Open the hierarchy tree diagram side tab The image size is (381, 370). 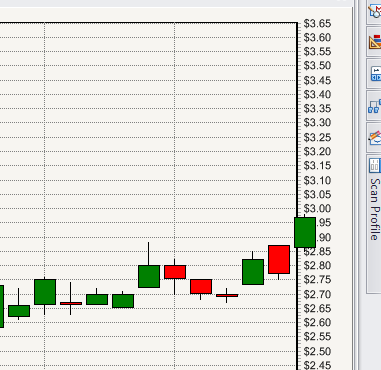point(375,106)
